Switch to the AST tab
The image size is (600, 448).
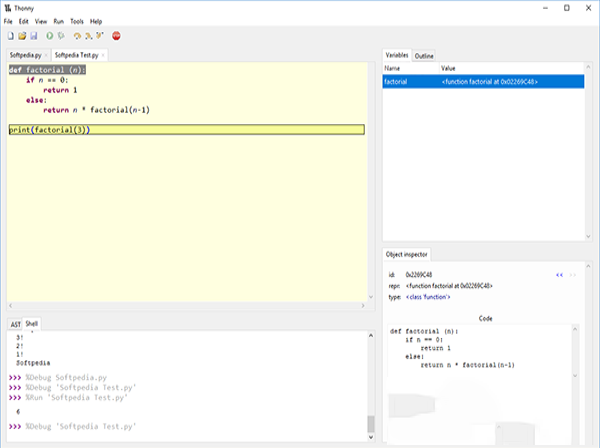15,324
